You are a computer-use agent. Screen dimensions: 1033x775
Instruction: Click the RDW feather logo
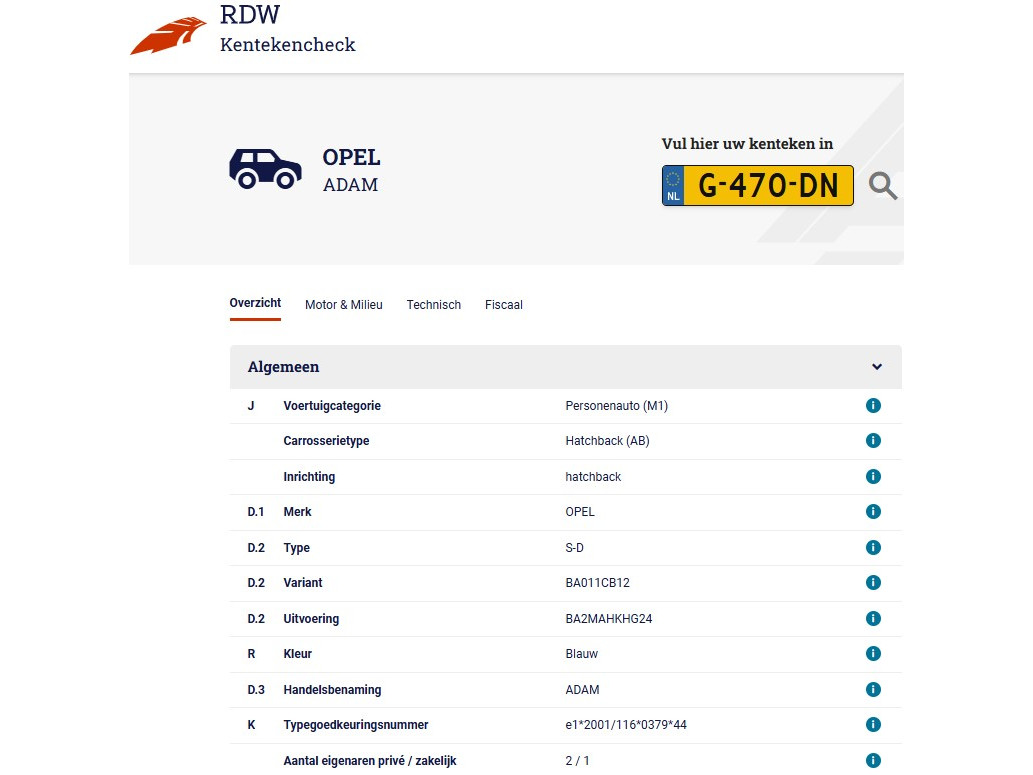pos(168,36)
